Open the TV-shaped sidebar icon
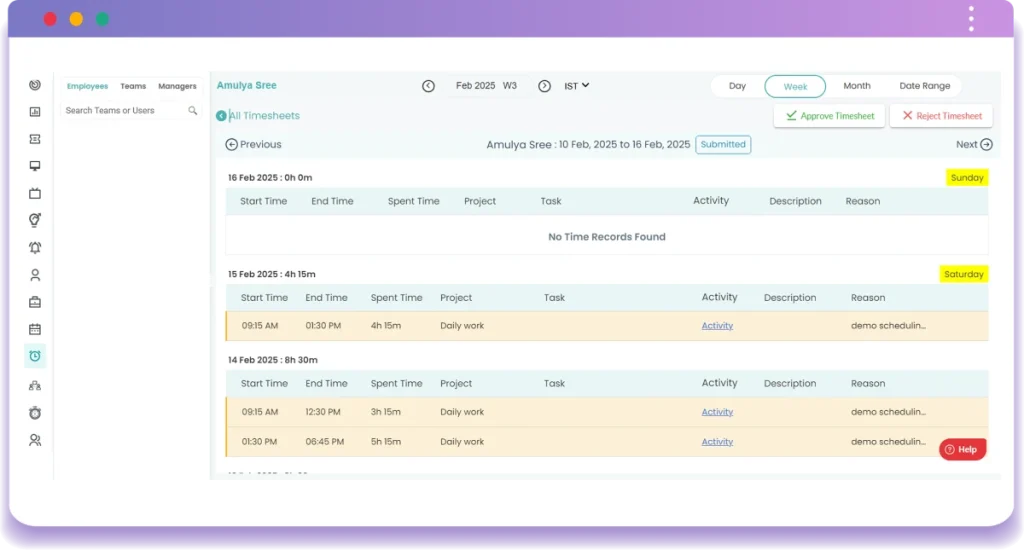Screen dimensions: 1024x550 (x=35, y=193)
